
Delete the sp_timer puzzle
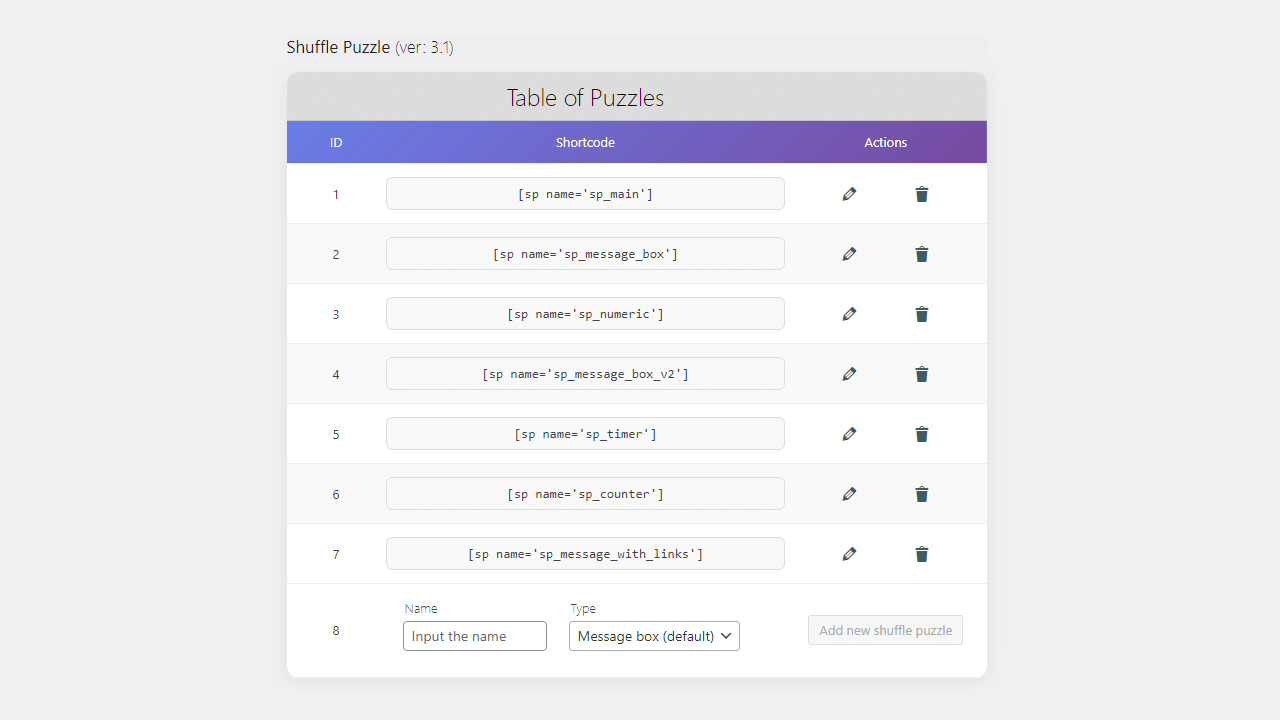point(922,434)
